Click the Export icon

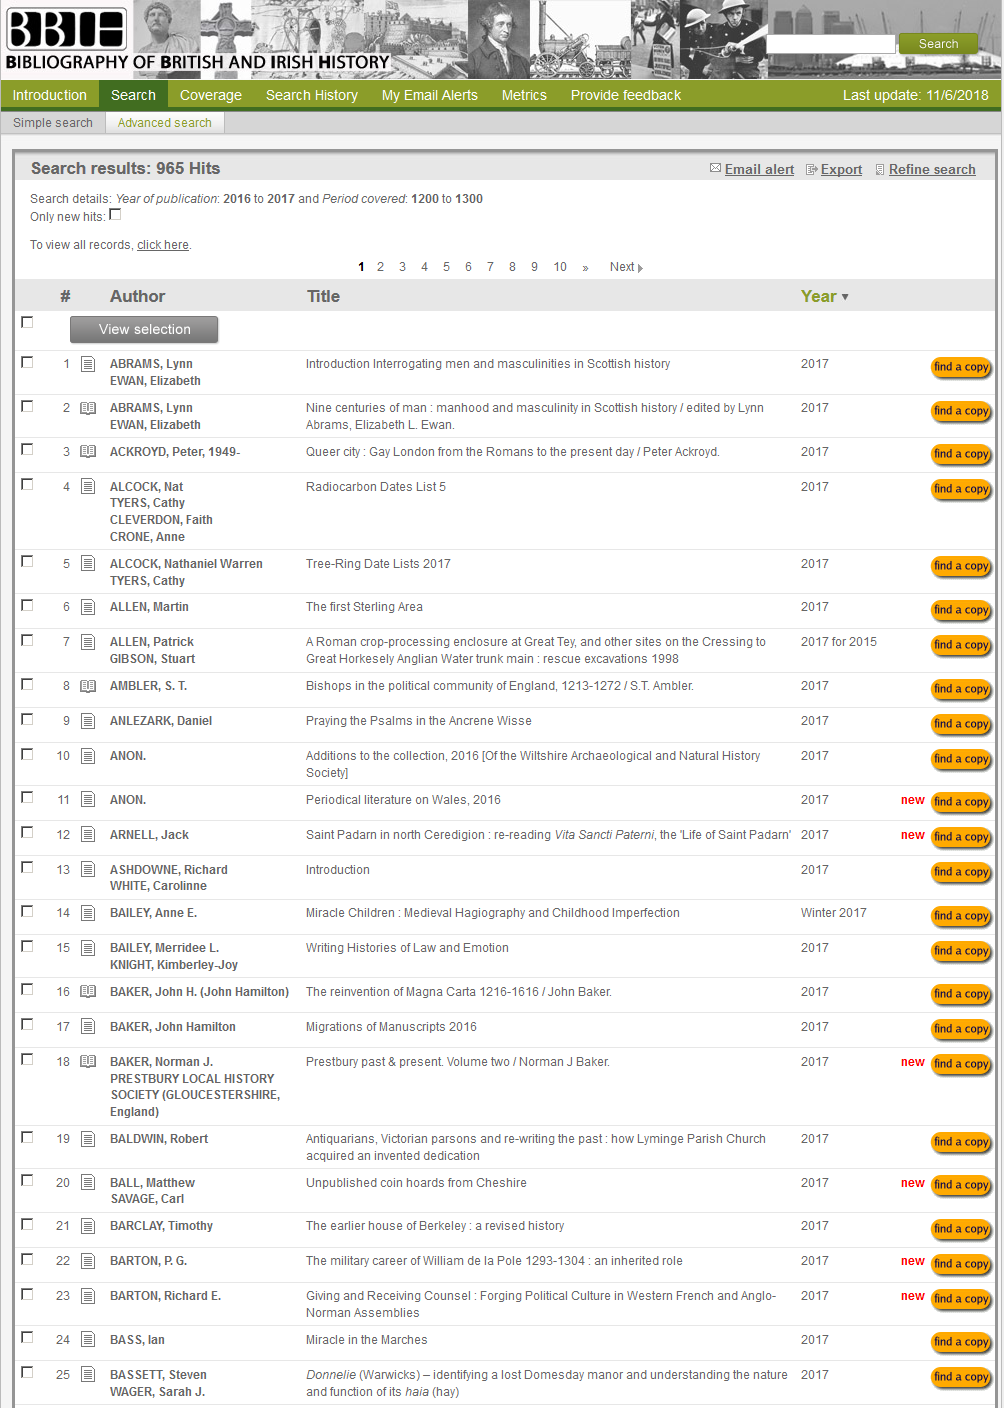tap(812, 170)
